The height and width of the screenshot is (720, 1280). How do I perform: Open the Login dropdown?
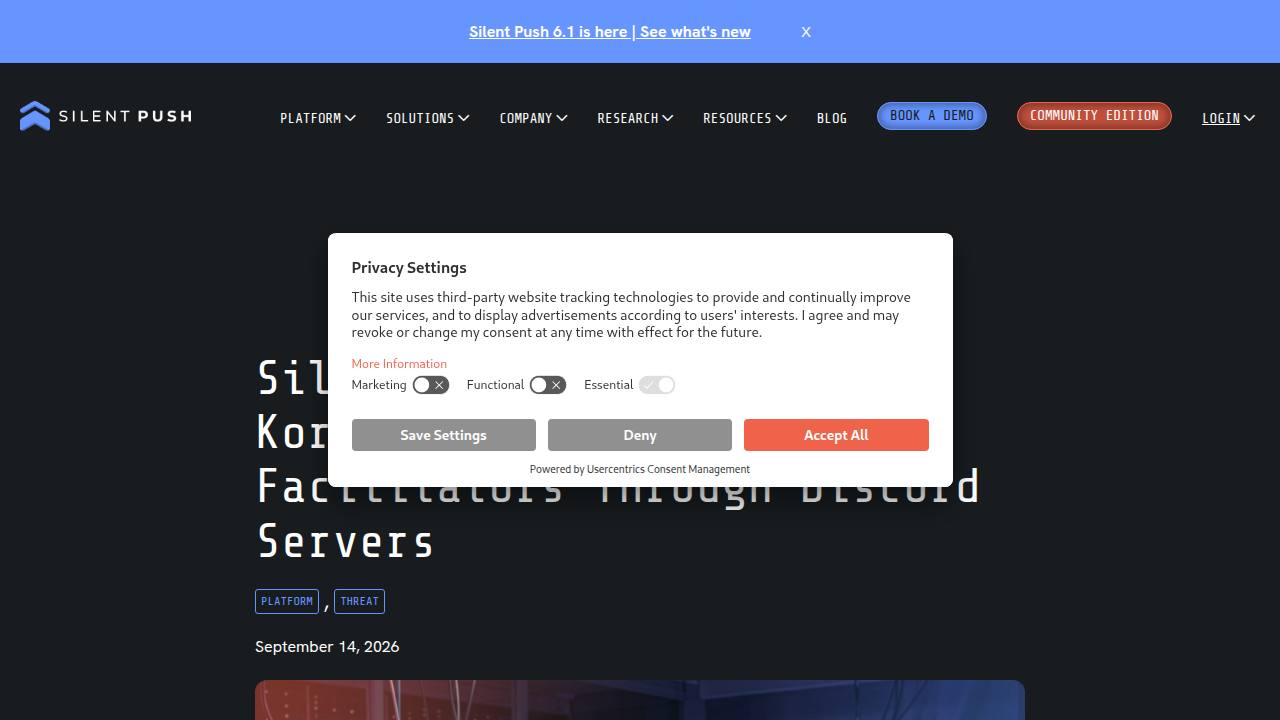1228,118
